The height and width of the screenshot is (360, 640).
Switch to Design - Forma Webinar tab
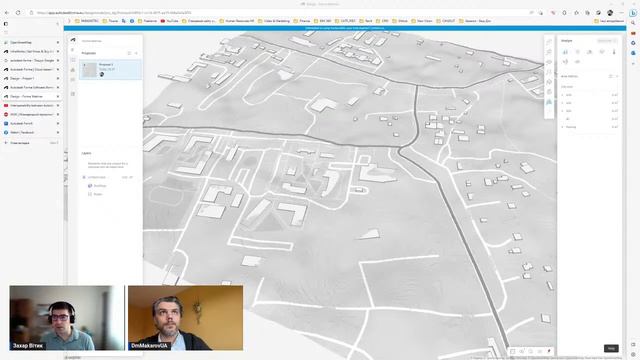coord(31,96)
